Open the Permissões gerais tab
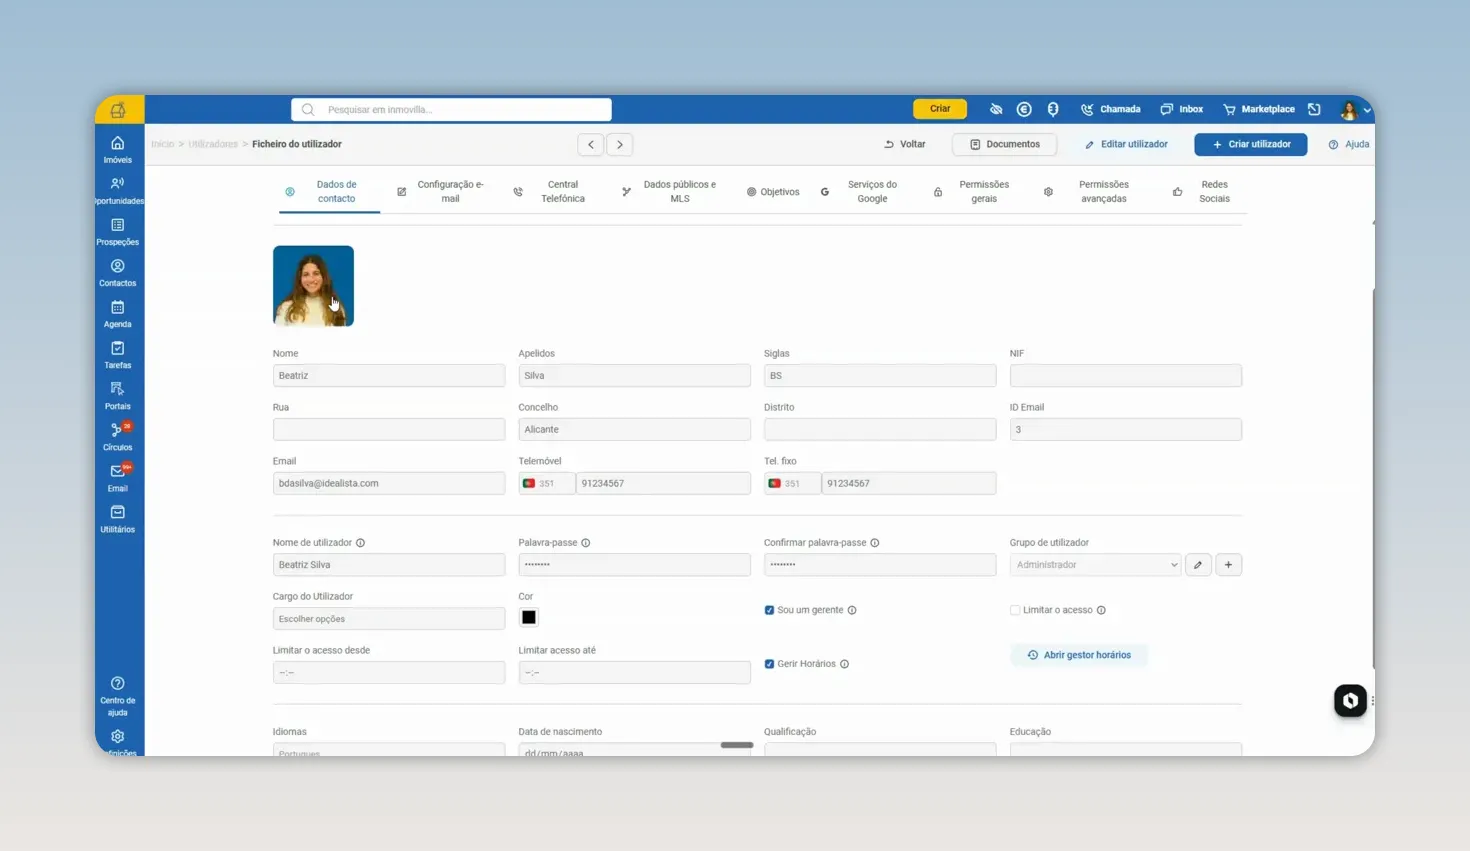Viewport: 1470px width, 851px height. tap(973, 191)
